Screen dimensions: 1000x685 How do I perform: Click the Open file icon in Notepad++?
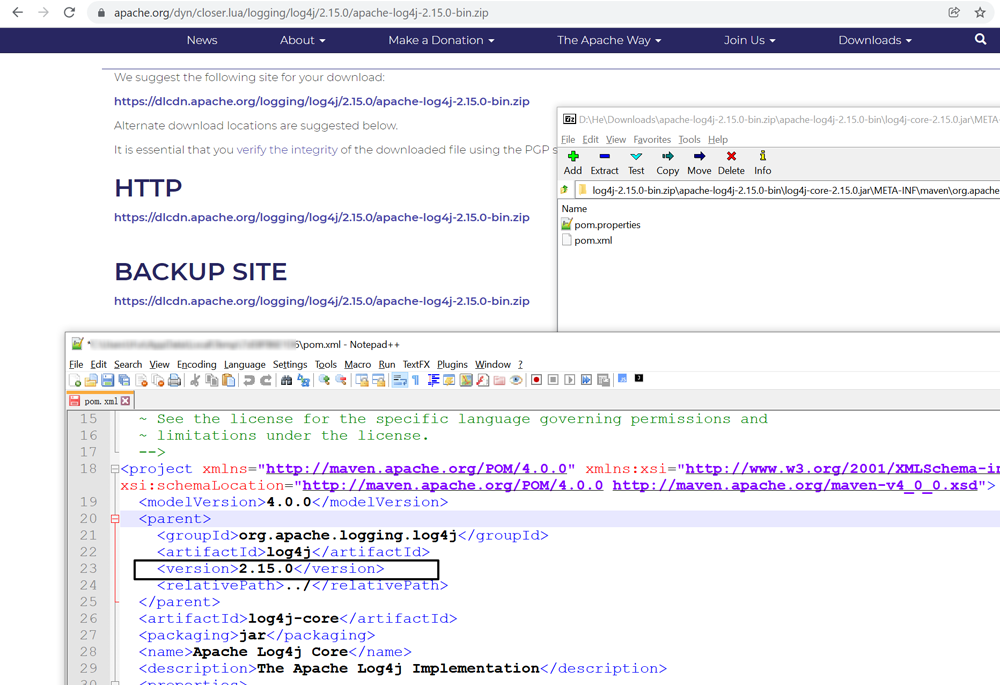point(91,381)
